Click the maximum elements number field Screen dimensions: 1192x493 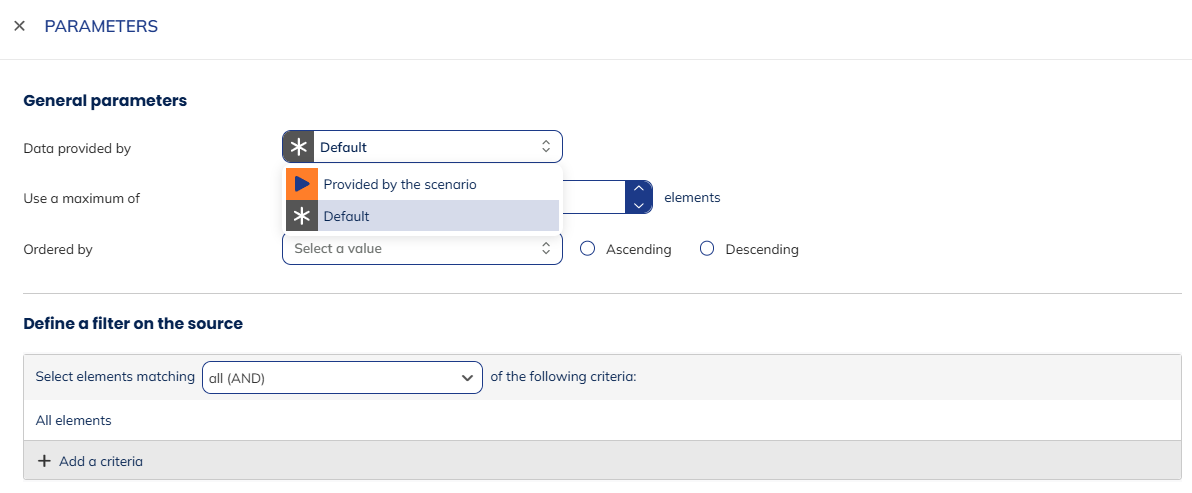coord(594,197)
